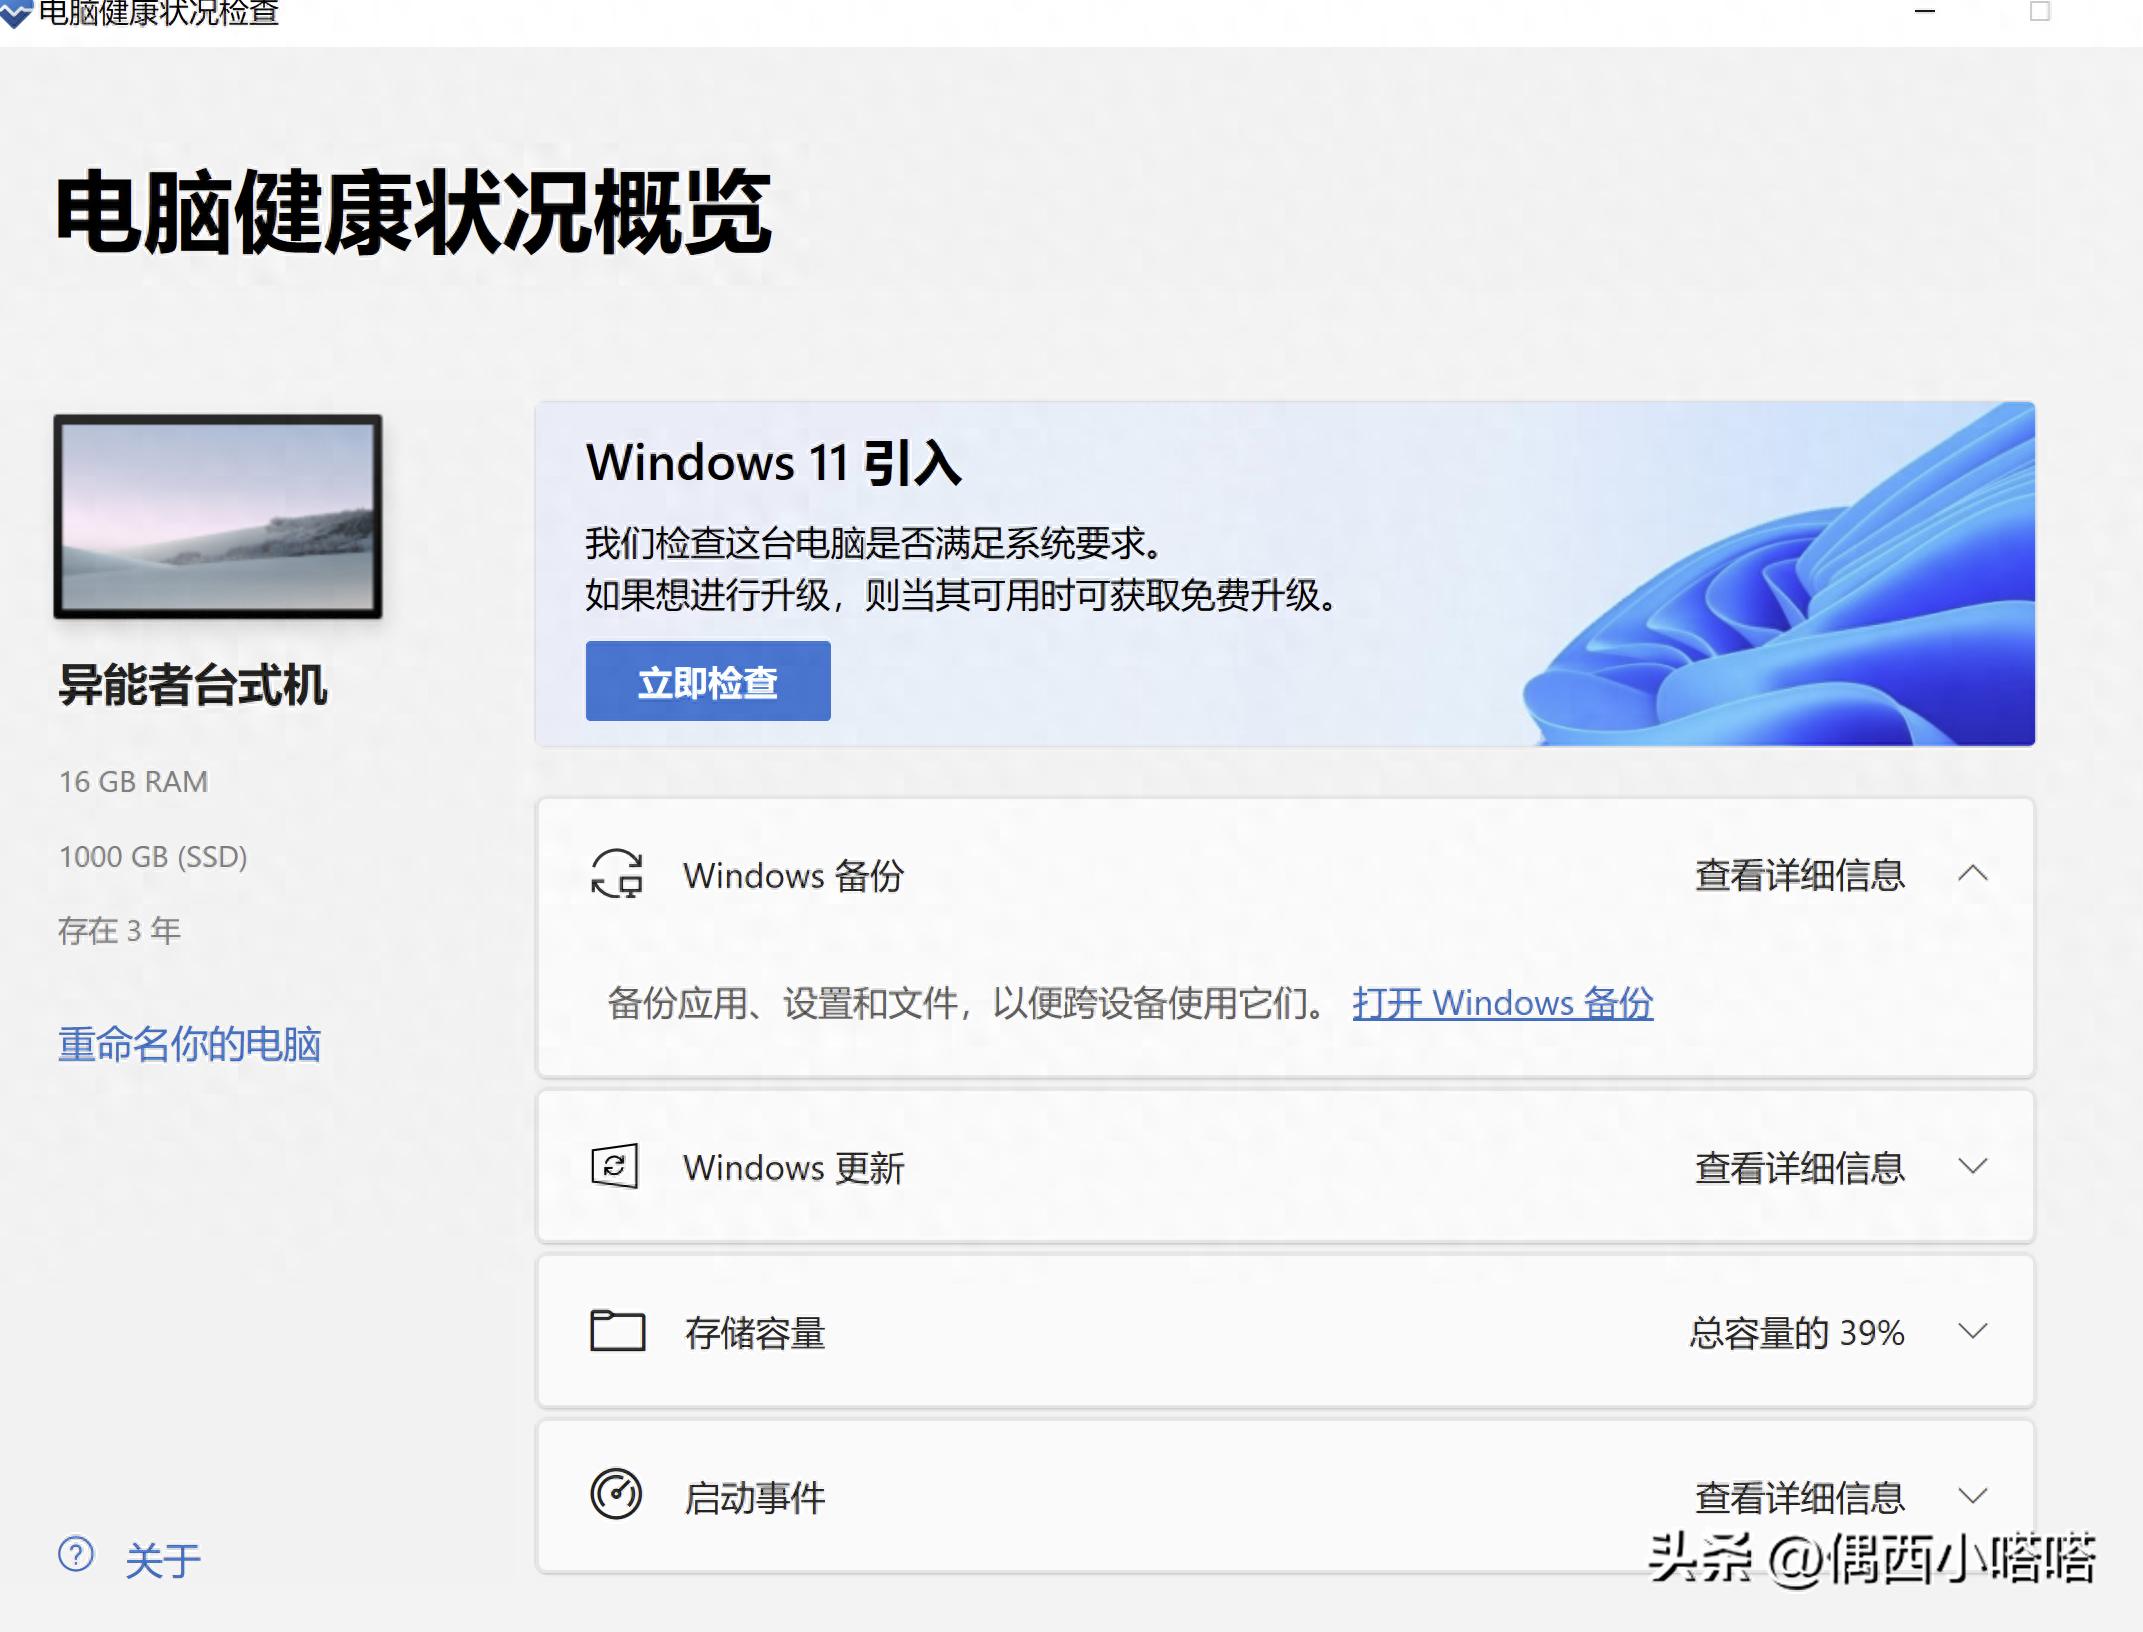
Task: Collapse the Windows 备份 section chevron
Action: (1973, 873)
